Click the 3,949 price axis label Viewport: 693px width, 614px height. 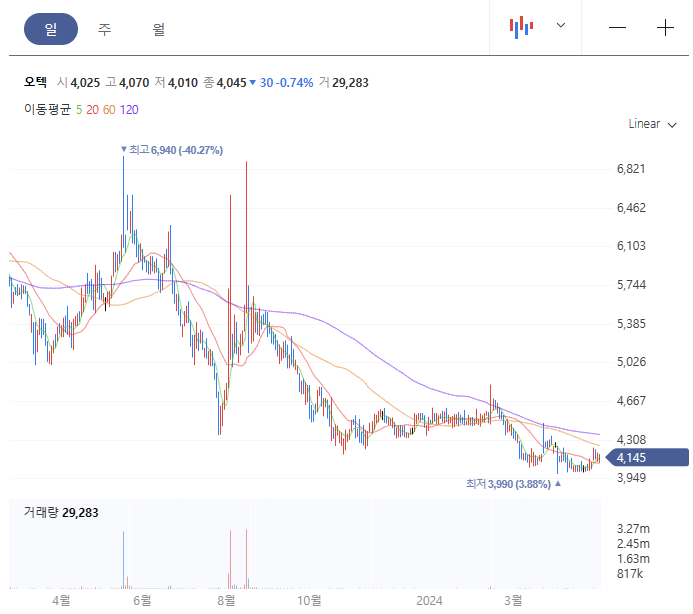[x=631, y=478]
